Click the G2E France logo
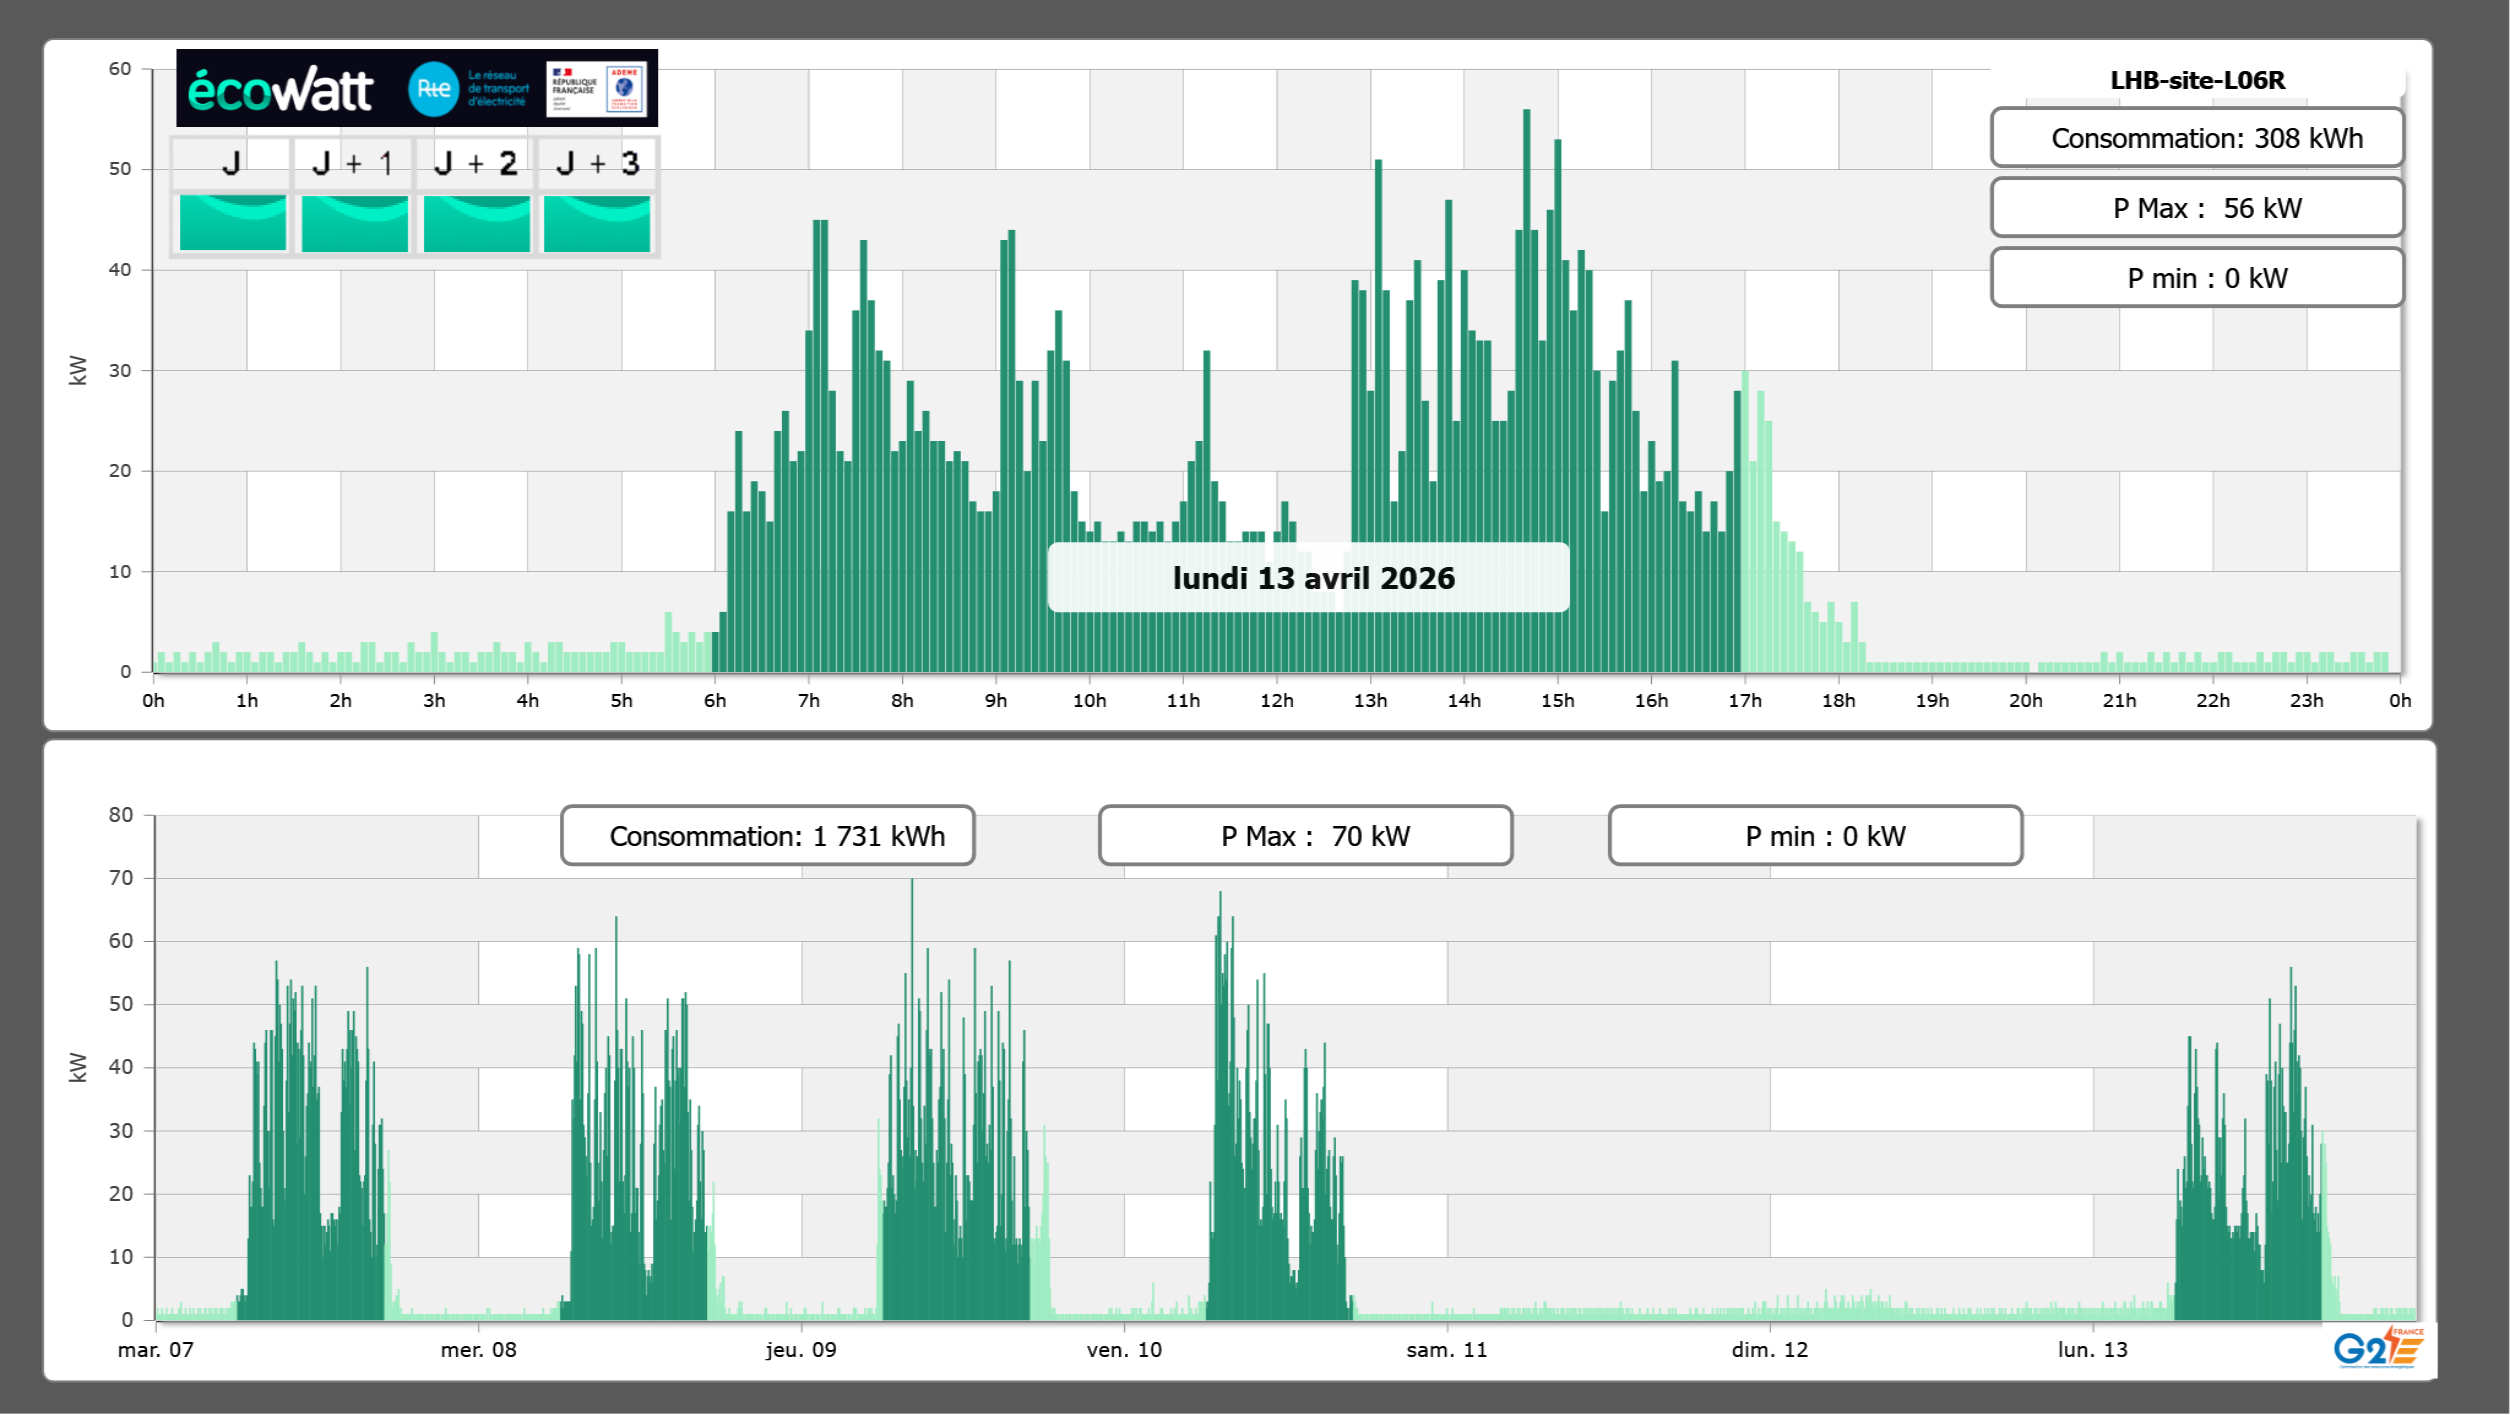This screenshot has width=2511, height=1415. (x=2378, y=1348)
